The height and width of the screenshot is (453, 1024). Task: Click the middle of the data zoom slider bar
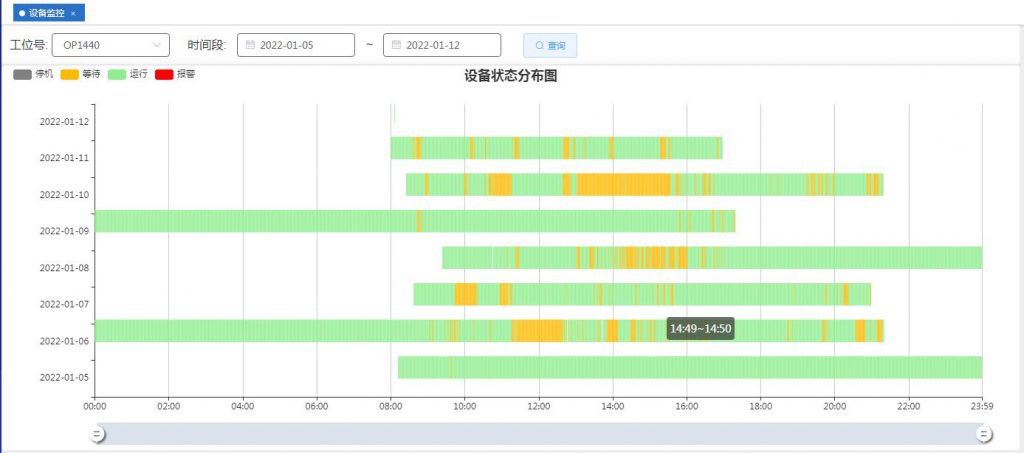539,433
